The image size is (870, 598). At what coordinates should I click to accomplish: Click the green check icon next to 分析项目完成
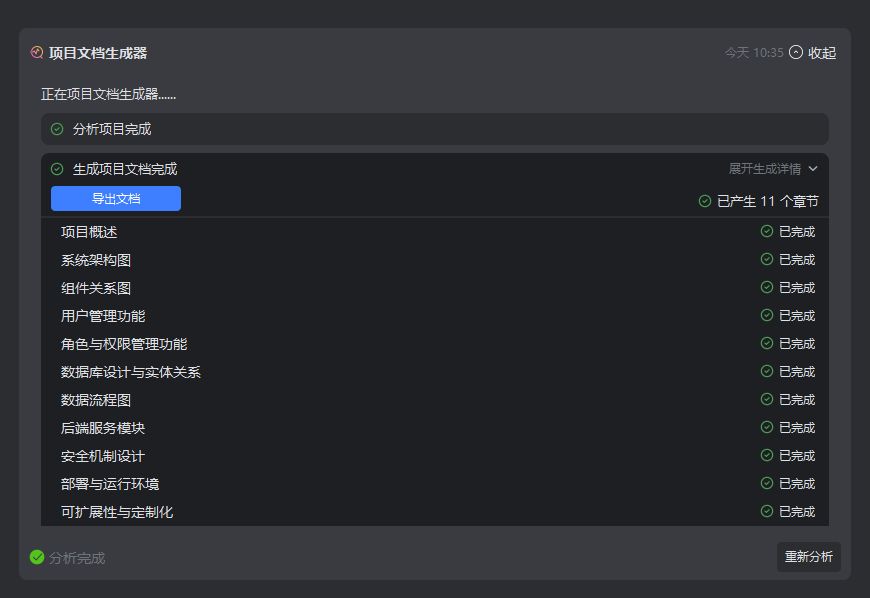(57, 129)
